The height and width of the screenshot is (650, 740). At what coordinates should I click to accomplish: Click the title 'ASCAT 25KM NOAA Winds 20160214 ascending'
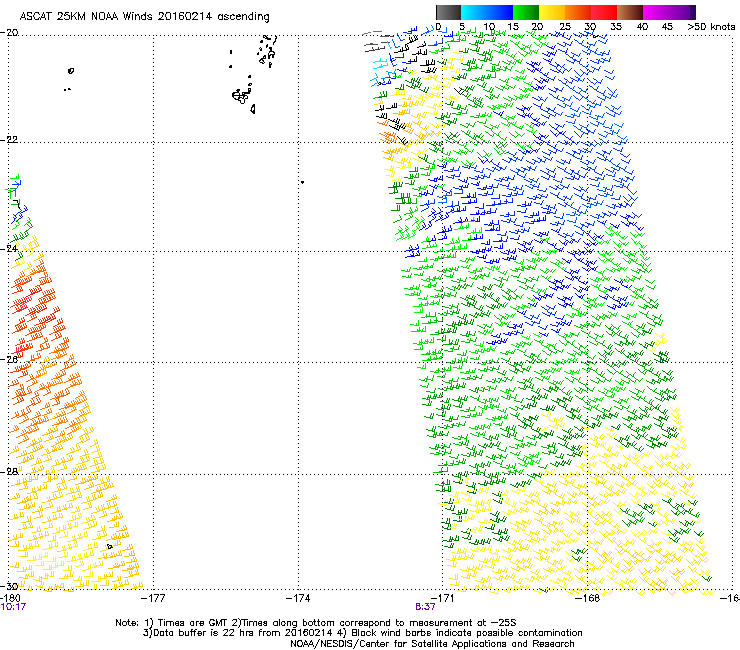(x=144, y=17)
